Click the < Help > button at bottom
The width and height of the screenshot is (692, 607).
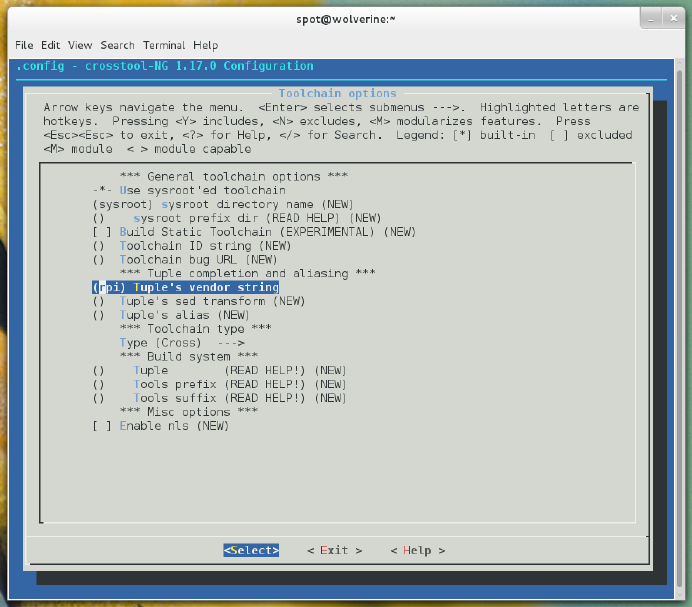click(x=417, y=550)
